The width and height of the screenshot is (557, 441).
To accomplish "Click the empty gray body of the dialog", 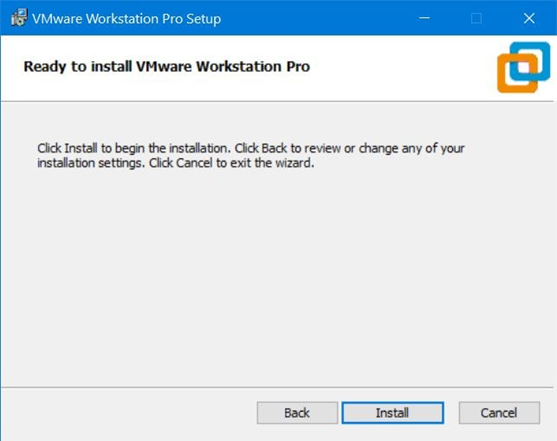I will click(277, 277).
